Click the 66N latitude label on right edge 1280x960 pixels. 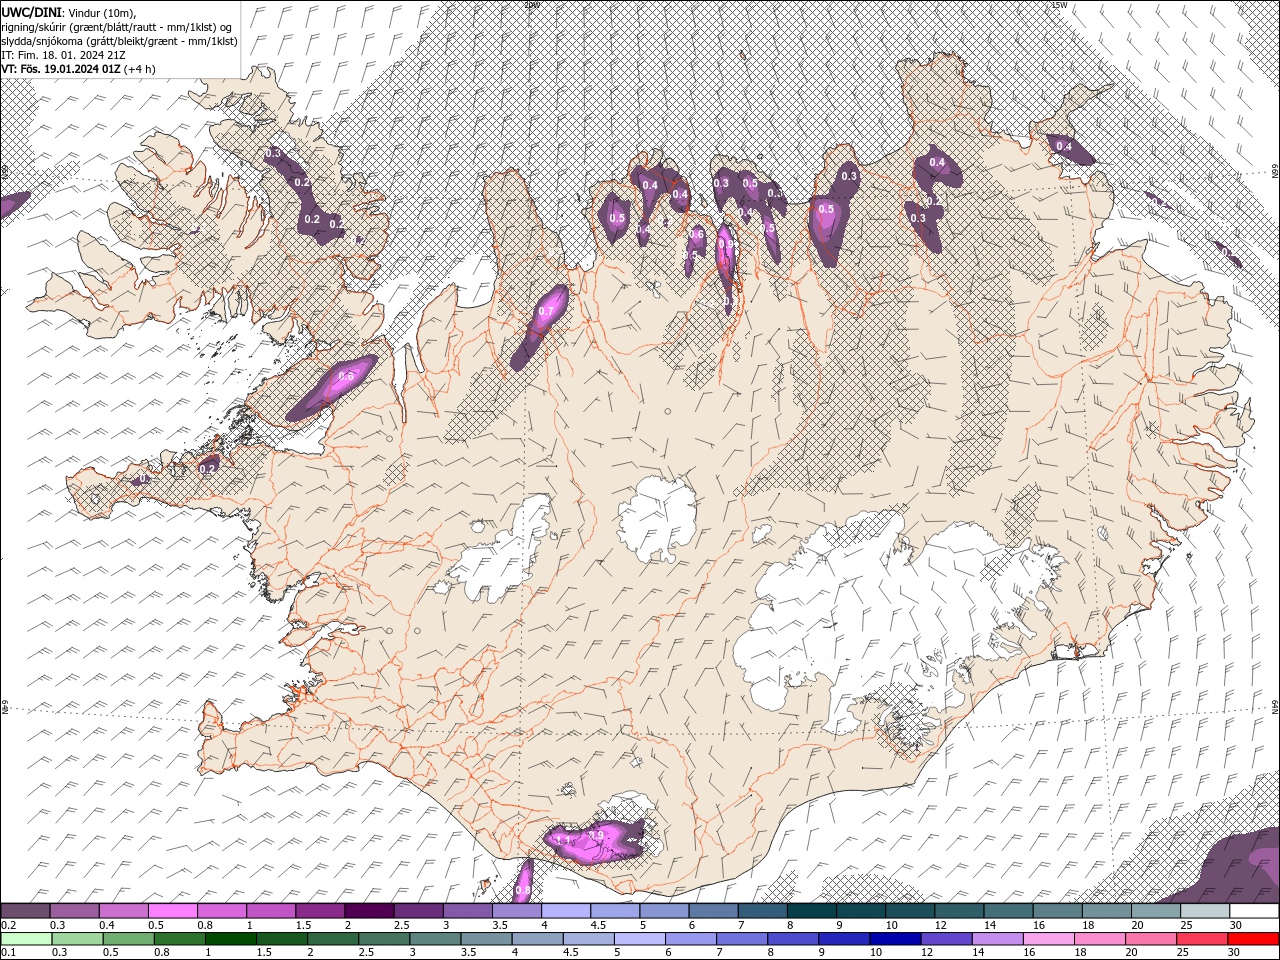1275,173
